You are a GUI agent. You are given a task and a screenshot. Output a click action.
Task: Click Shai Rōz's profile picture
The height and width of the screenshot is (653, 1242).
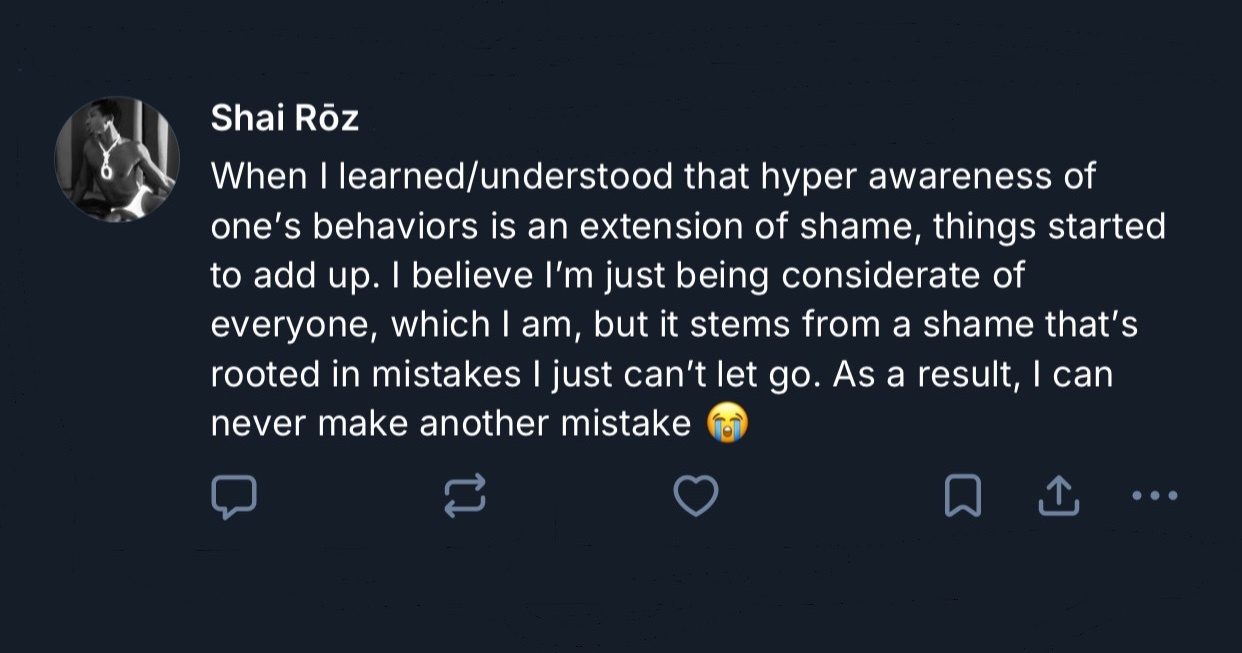[x=117, y=159]
